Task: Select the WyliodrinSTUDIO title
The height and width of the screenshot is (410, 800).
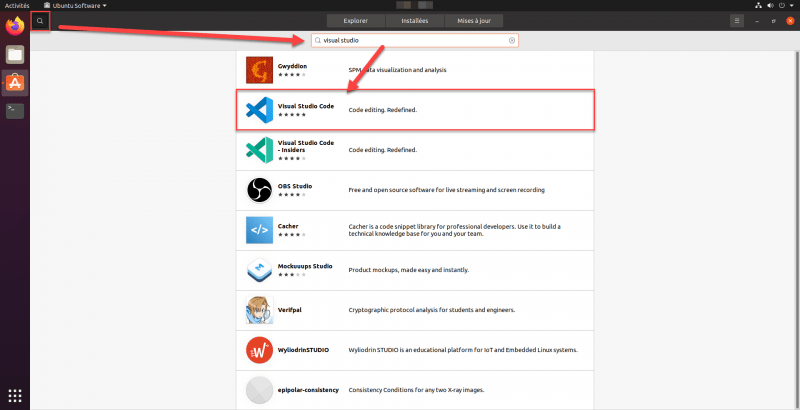Action: tap(303, 350)
